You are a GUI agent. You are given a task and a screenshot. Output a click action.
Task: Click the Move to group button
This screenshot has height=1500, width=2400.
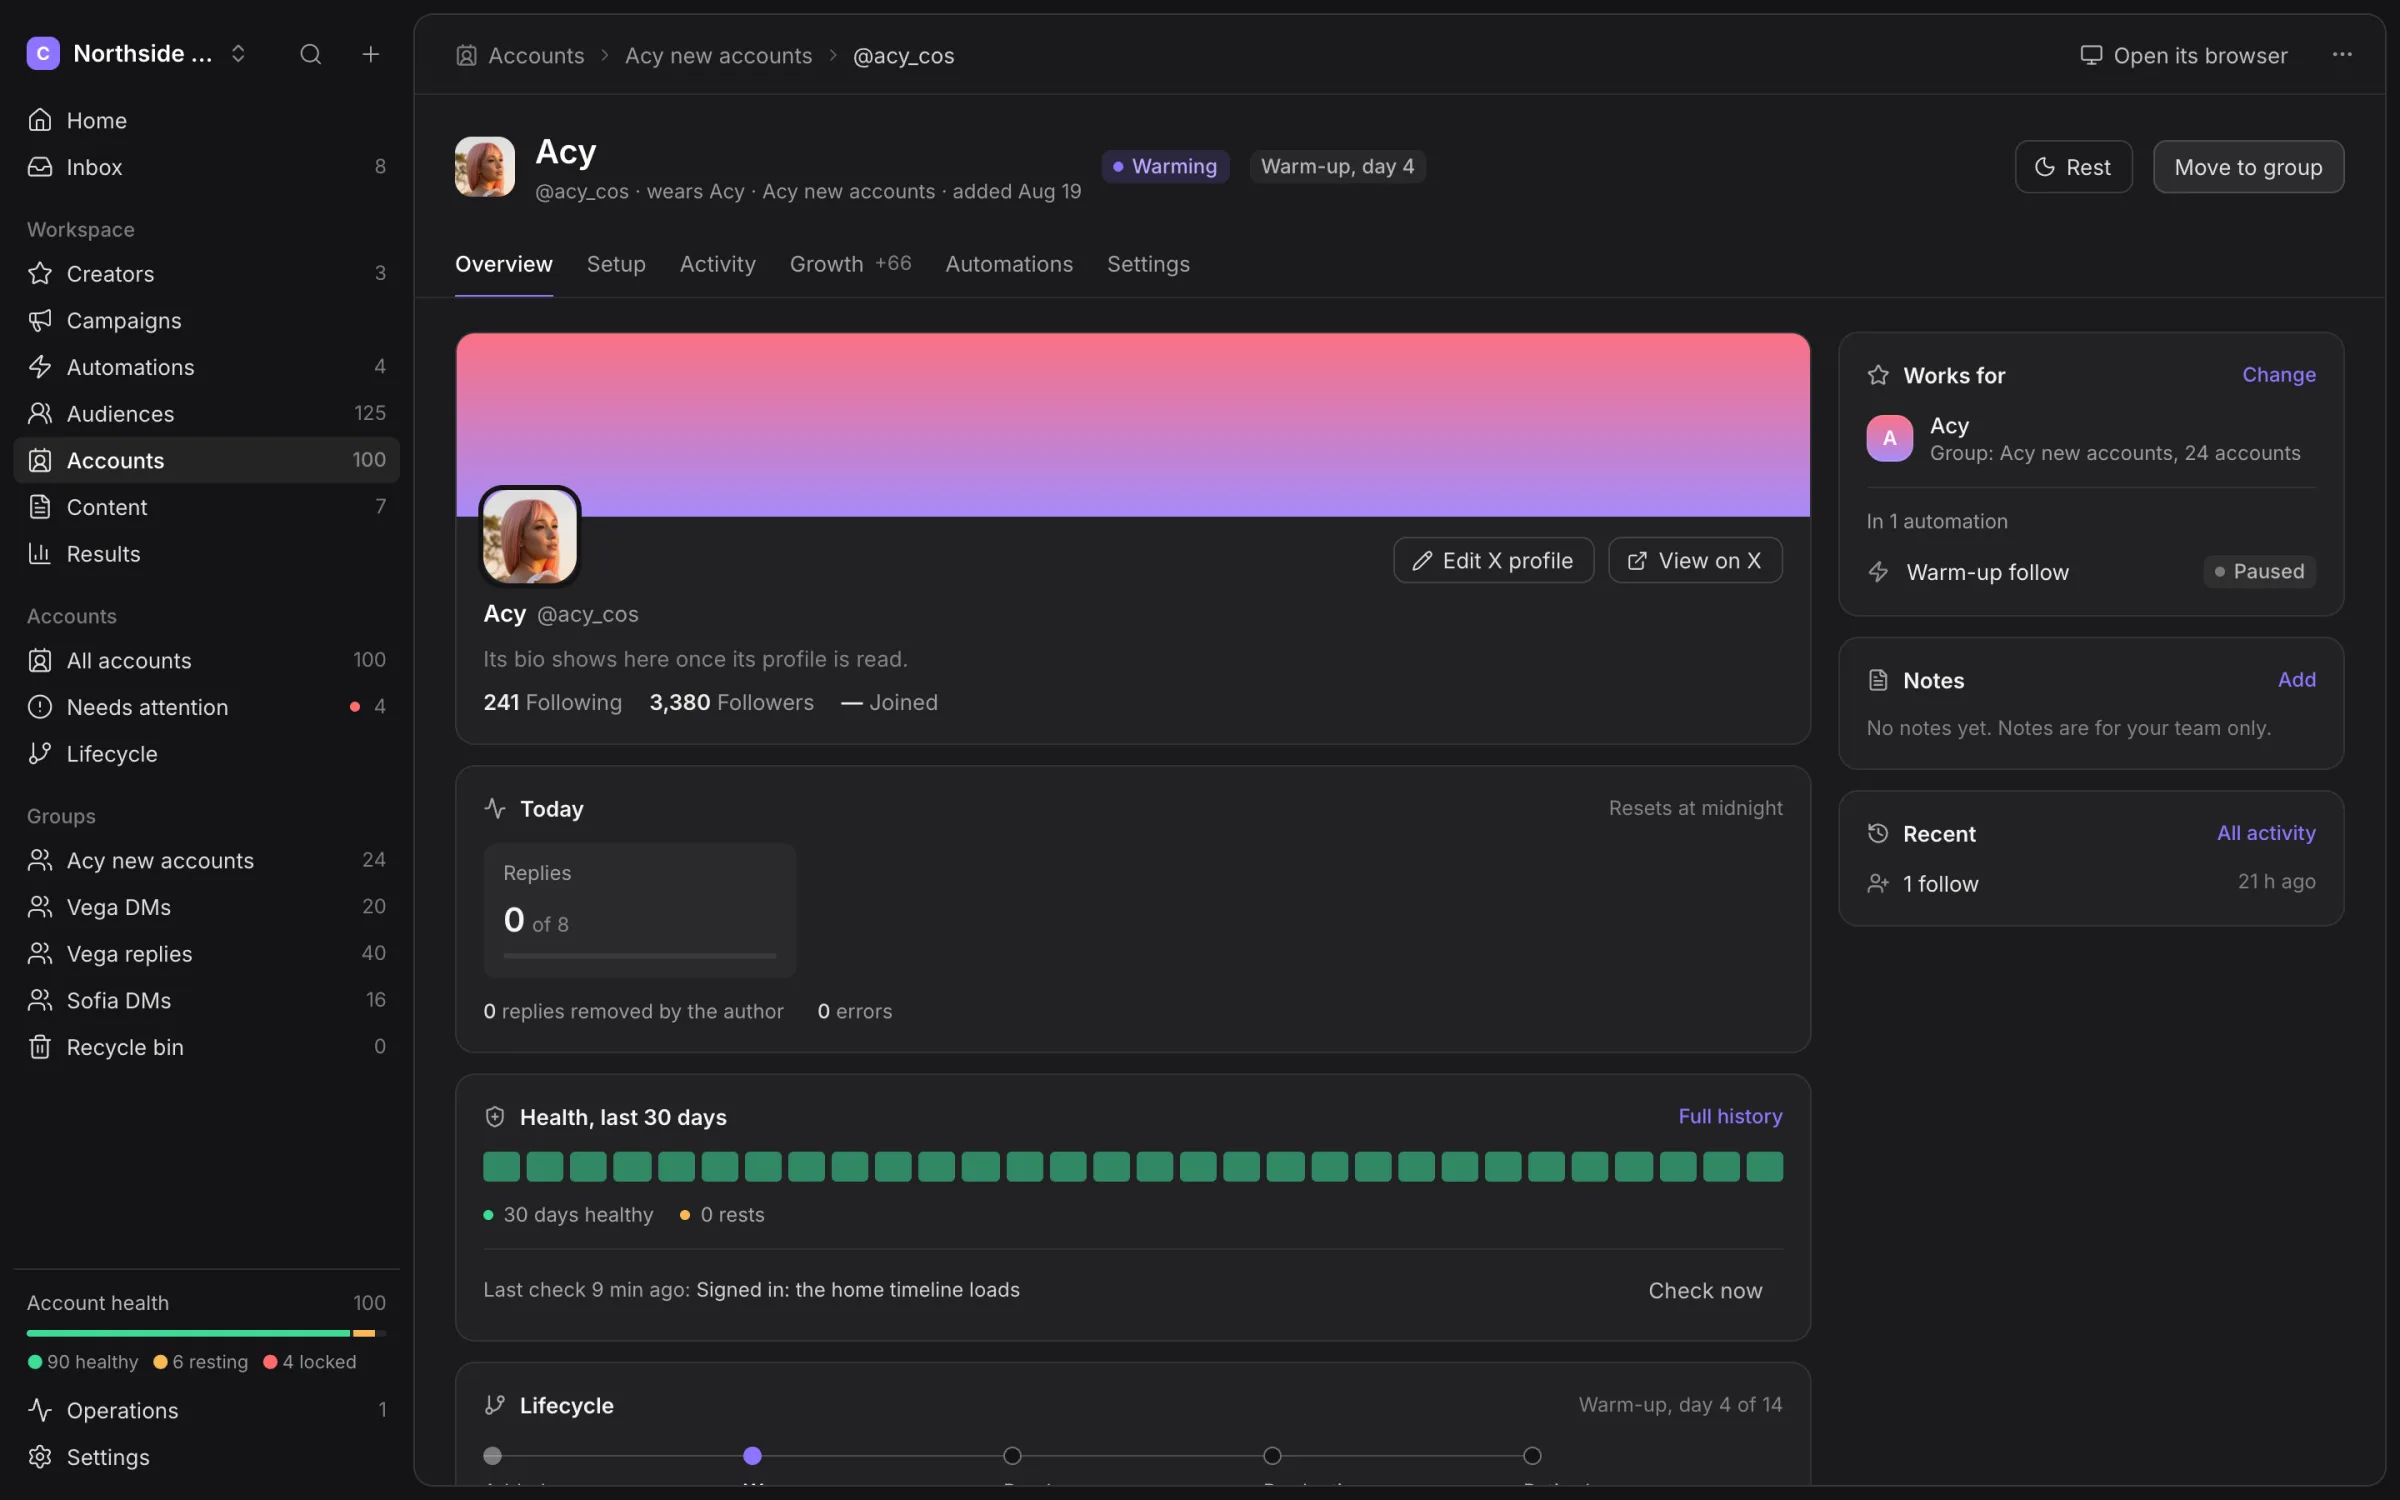[x=2248, y=167]
